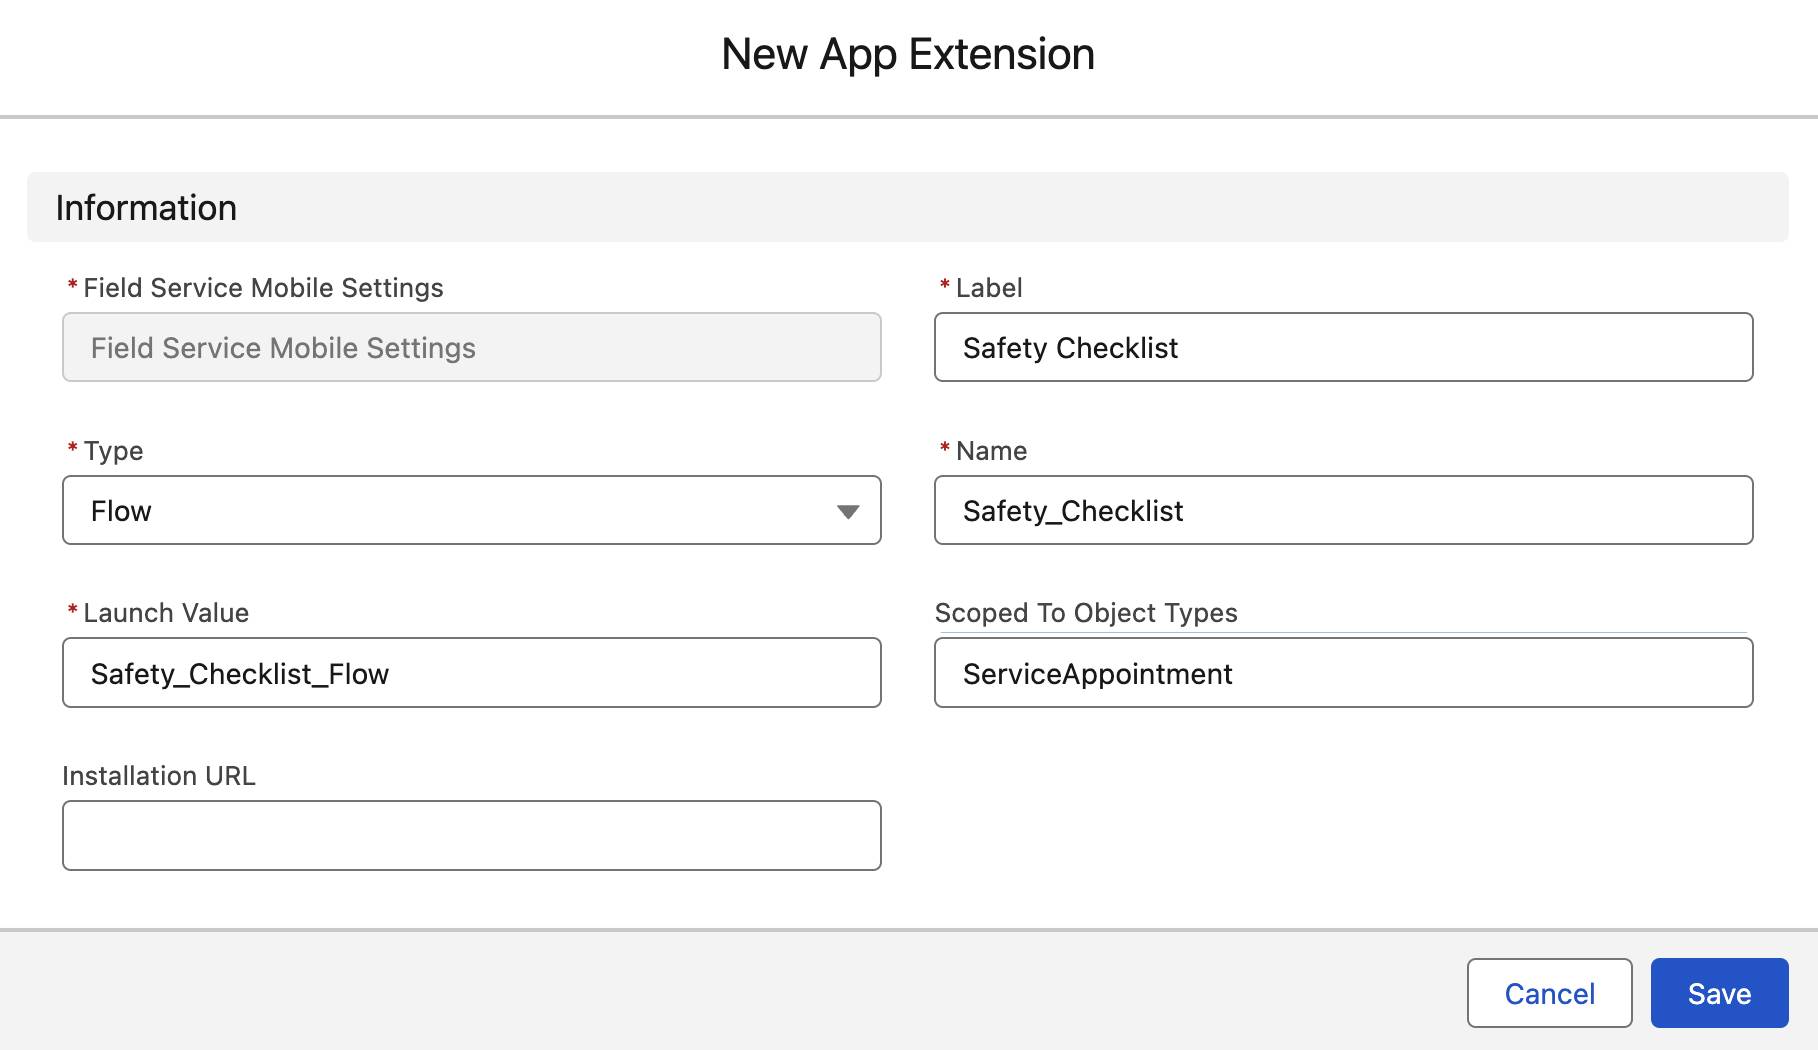This screenshot has width=1818, height=1050.
Task: Click the Name field's caption
Action: [x=991, y=451]
